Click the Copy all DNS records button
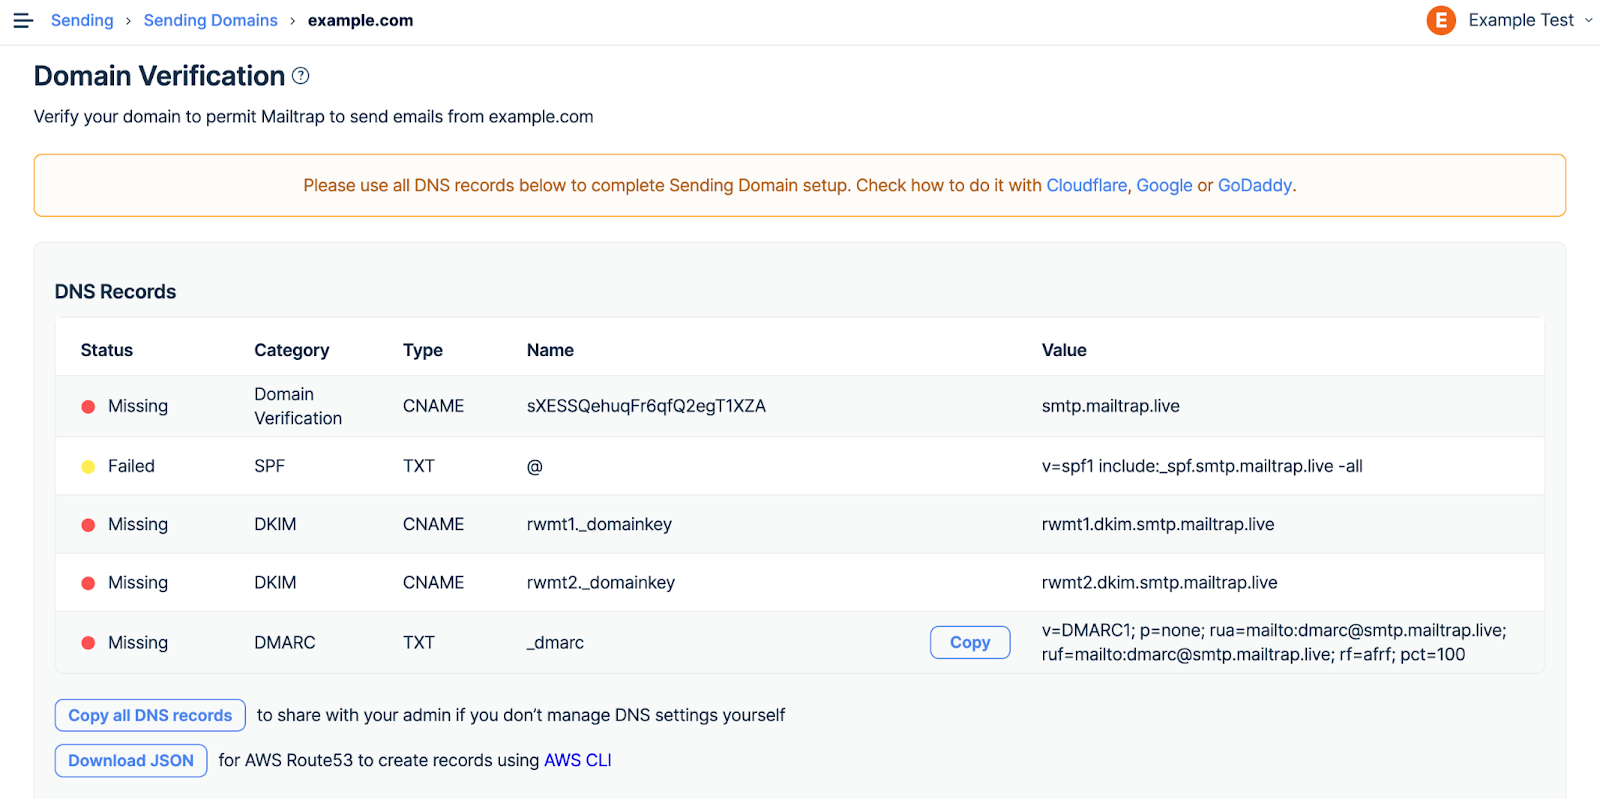1600x799 pixels. 150,715
